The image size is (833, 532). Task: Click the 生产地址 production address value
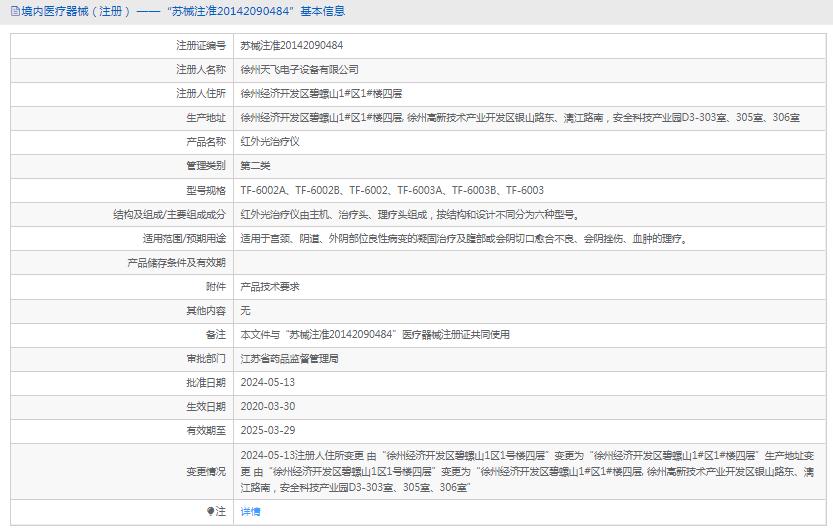click(x=520, y=117)
